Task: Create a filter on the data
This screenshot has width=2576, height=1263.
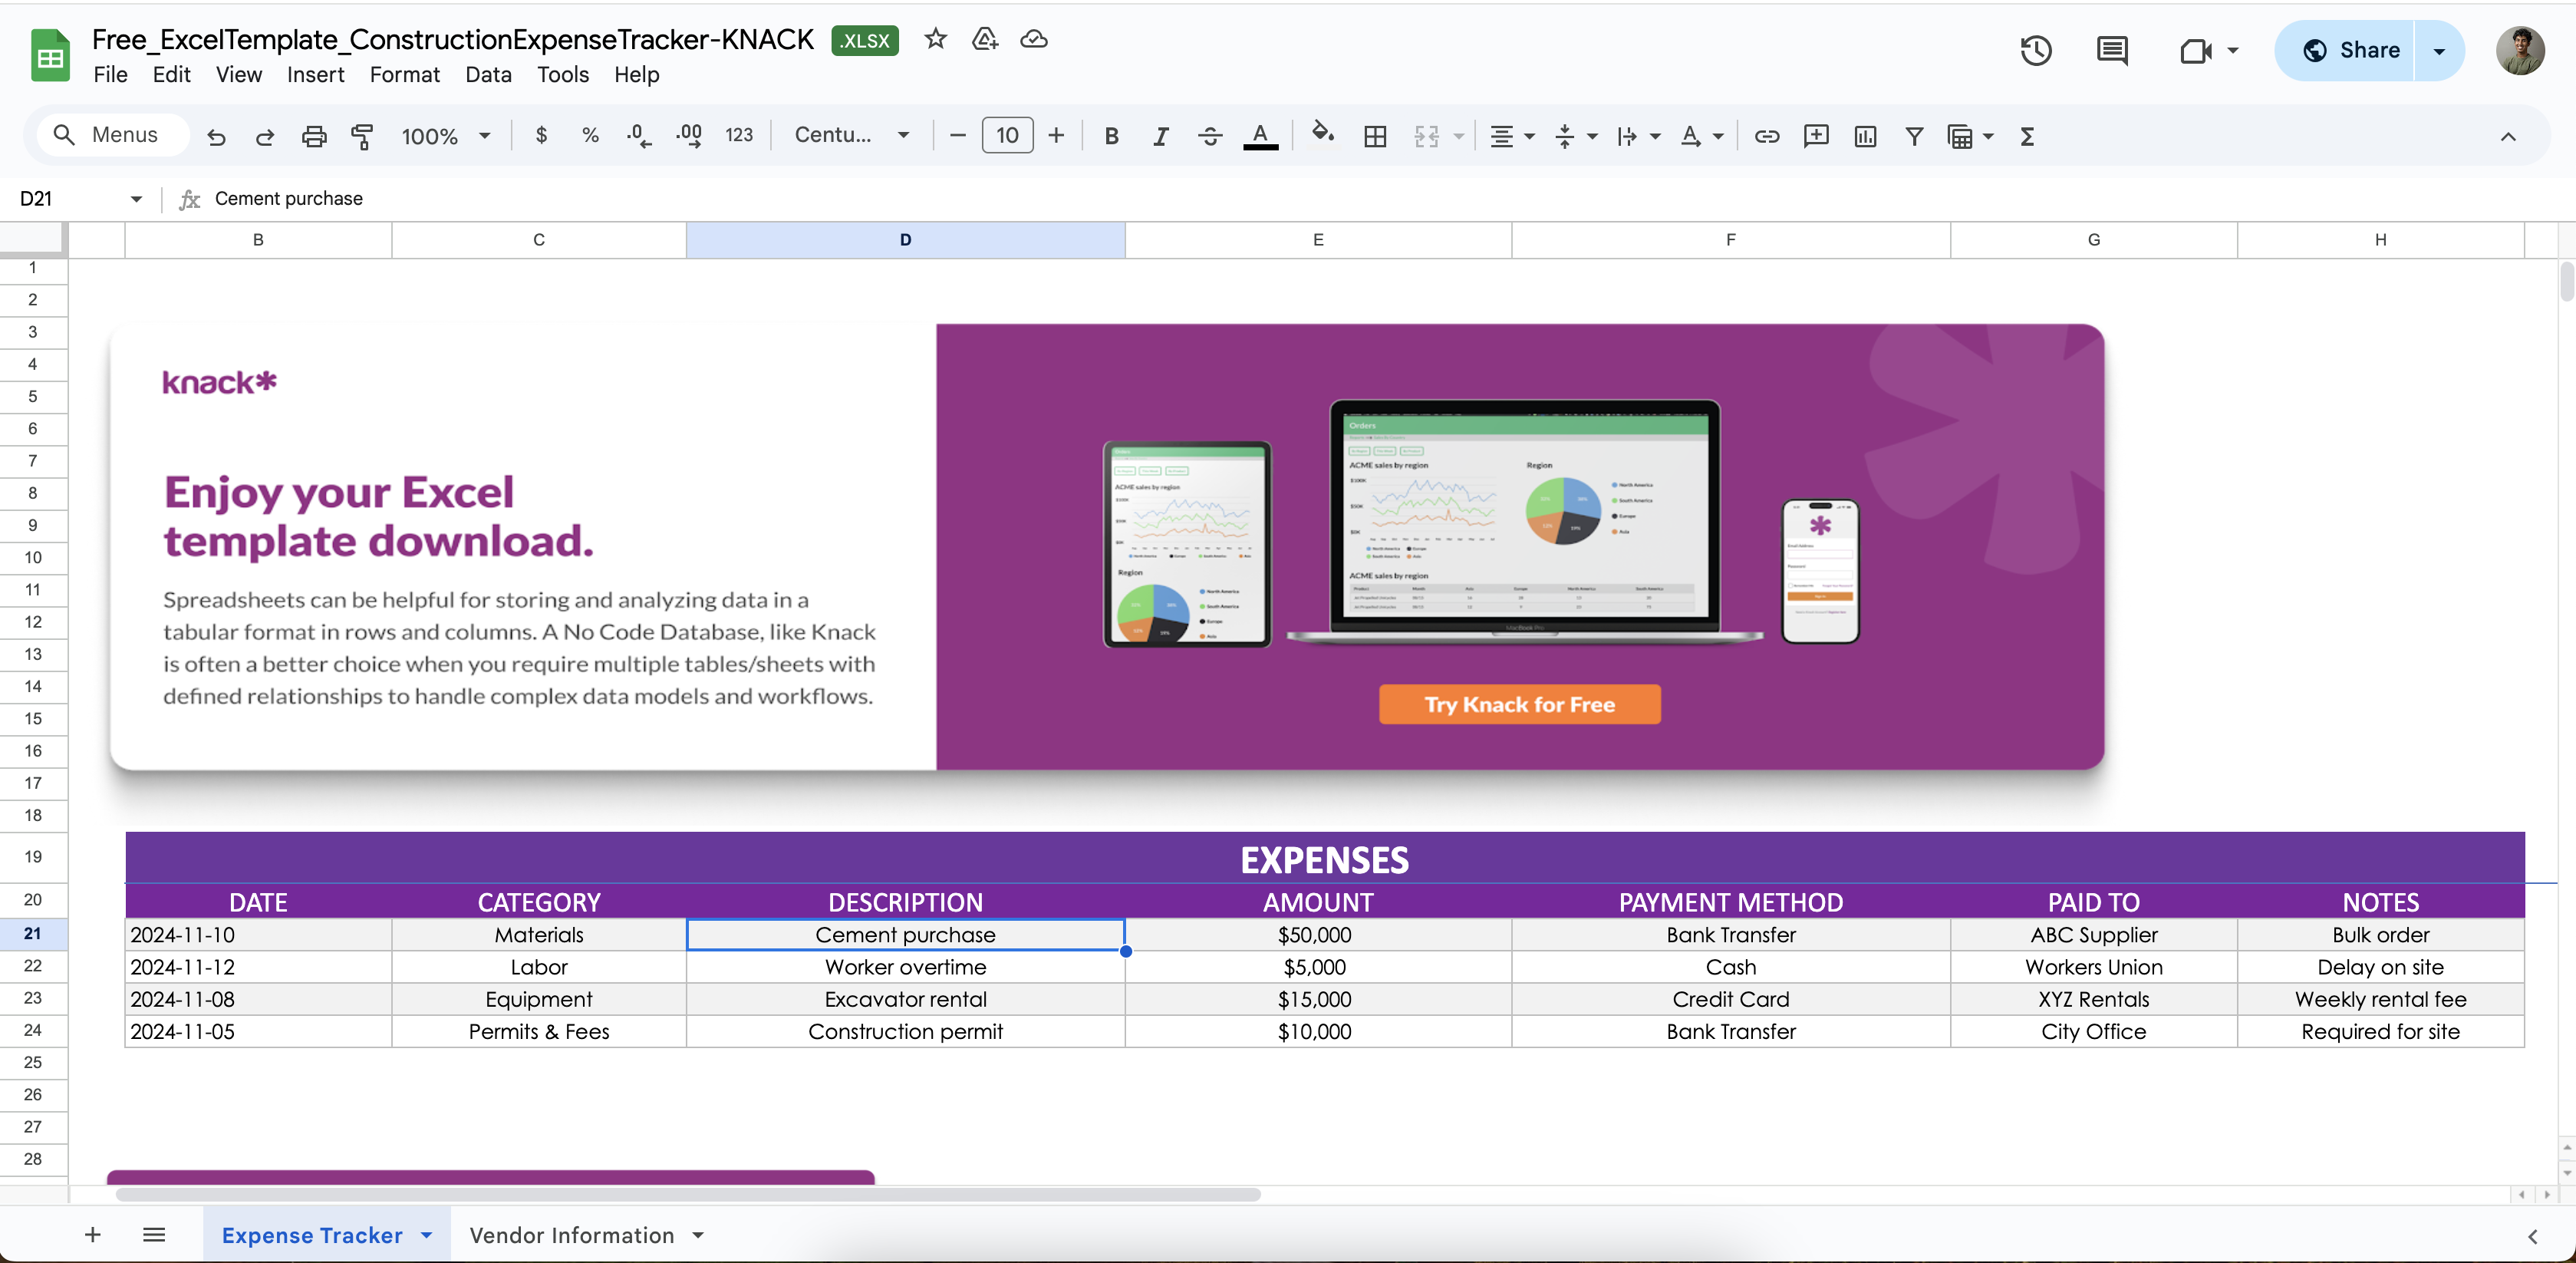Action: tap(1914, 136)
